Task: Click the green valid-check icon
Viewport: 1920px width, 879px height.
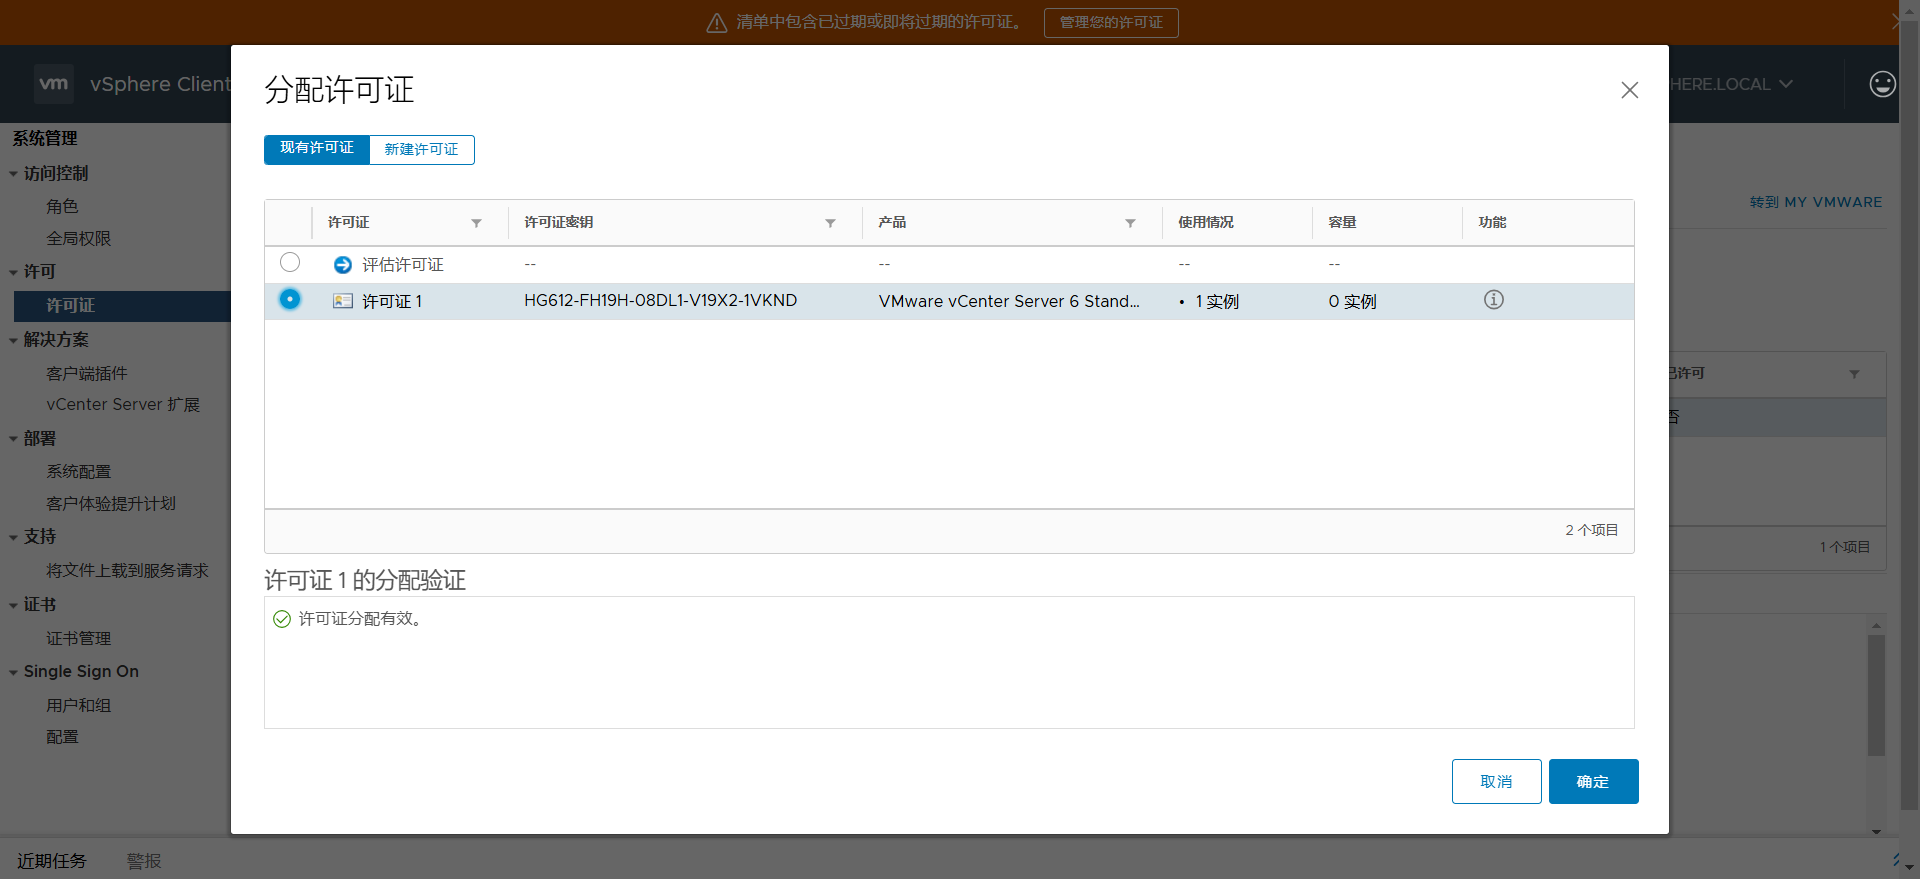Action: point(282,619)
